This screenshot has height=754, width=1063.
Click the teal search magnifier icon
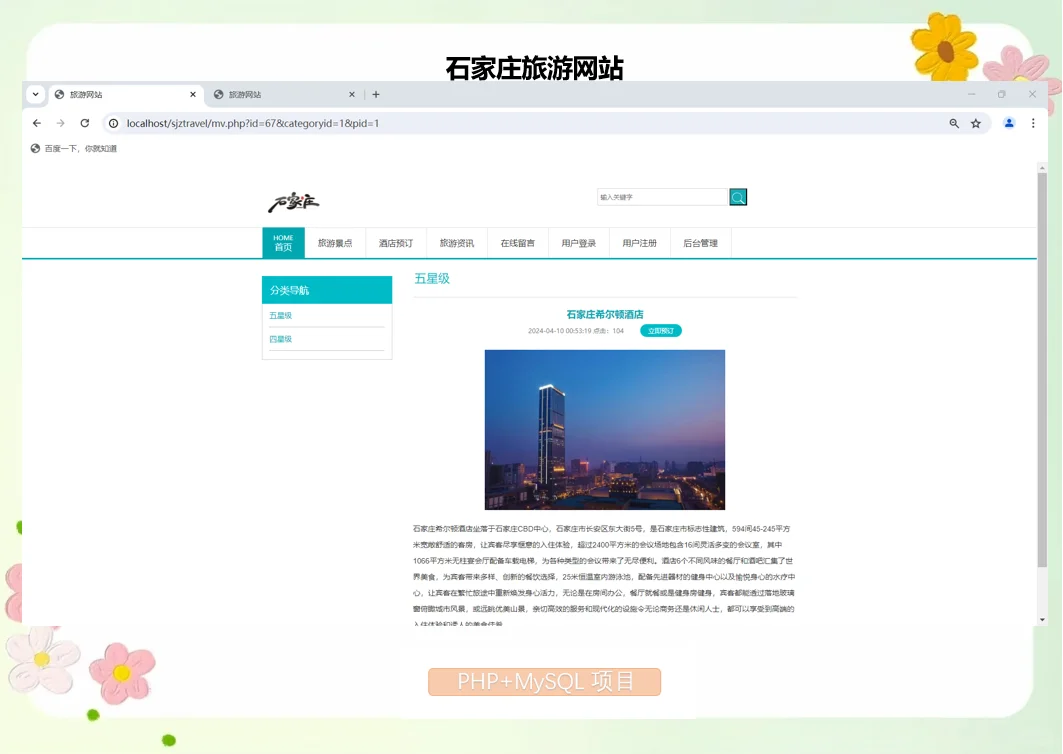coord(738,197)
